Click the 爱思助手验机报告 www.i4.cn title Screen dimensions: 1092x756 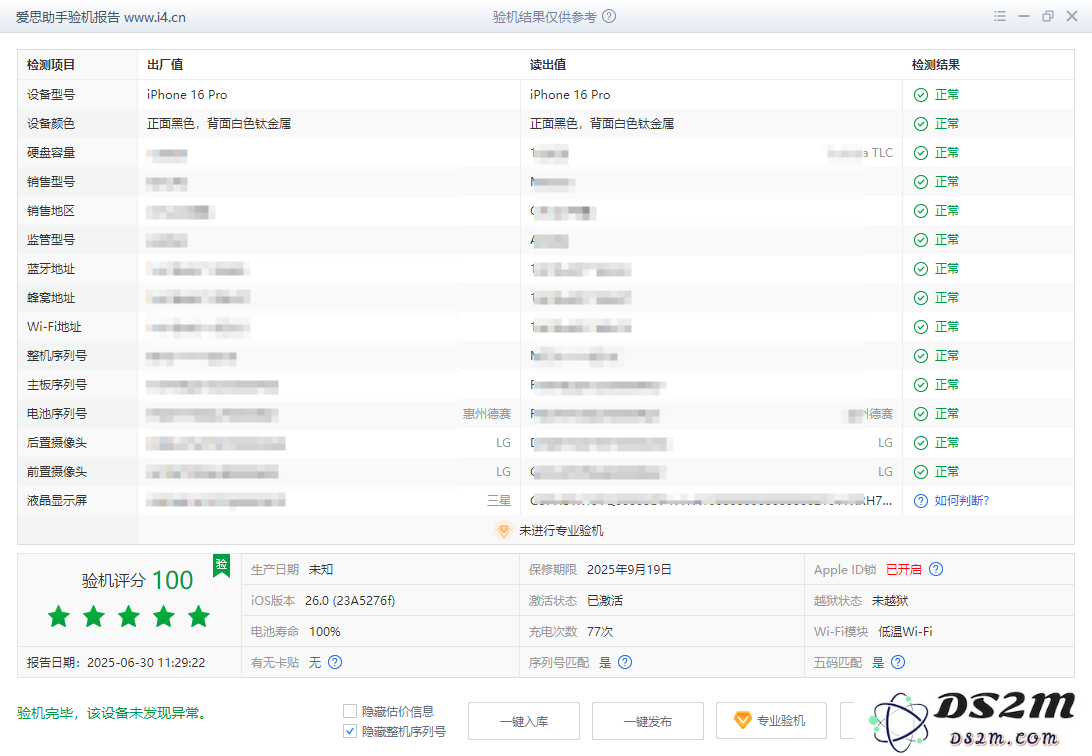coord(100,17)
